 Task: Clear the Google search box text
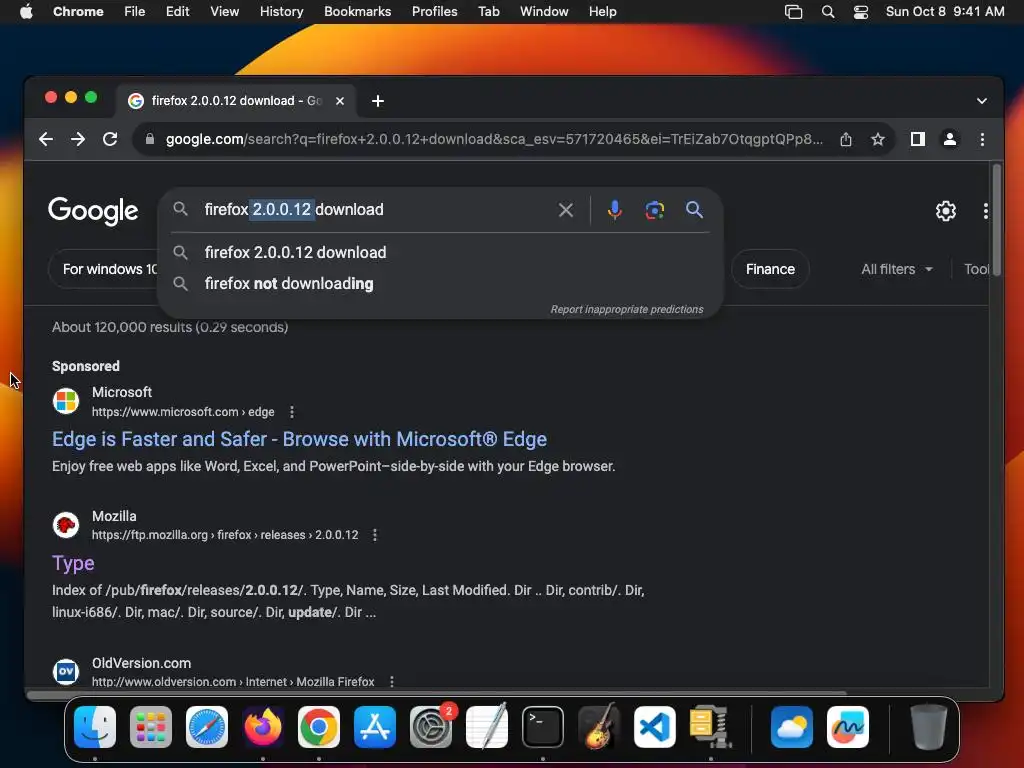[x=566, y=210]
